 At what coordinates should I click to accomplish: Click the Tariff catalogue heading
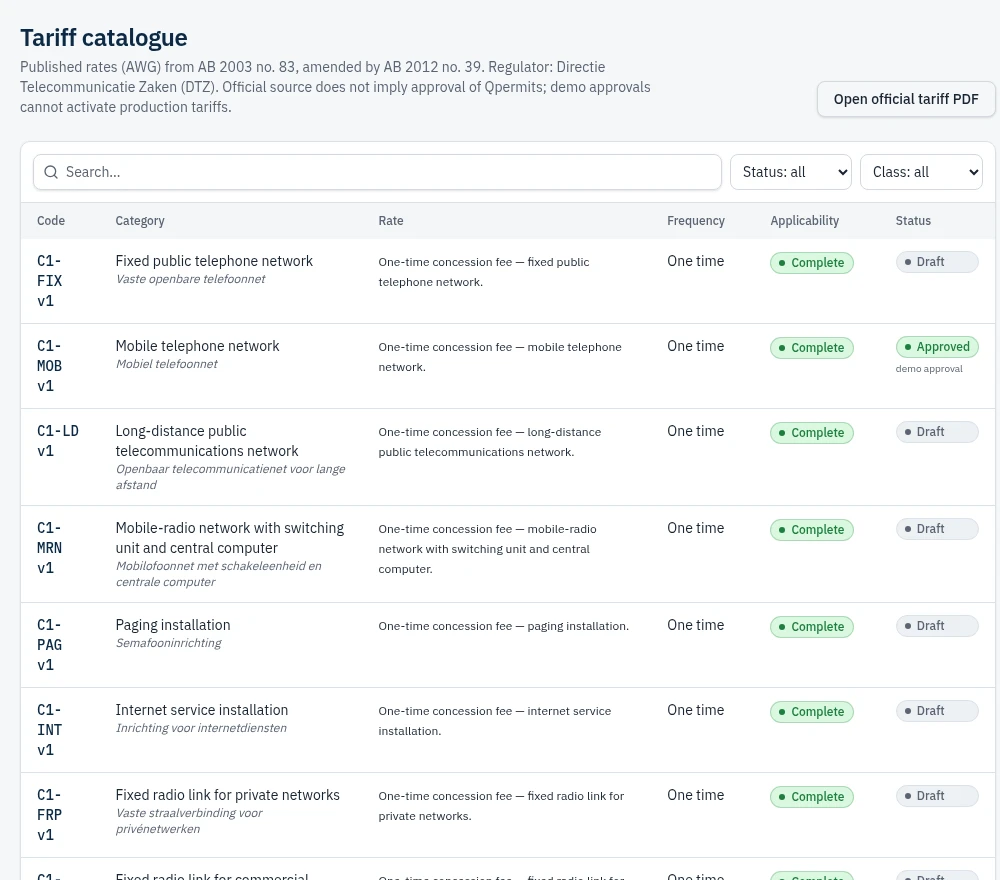click(x=103, y=38)
